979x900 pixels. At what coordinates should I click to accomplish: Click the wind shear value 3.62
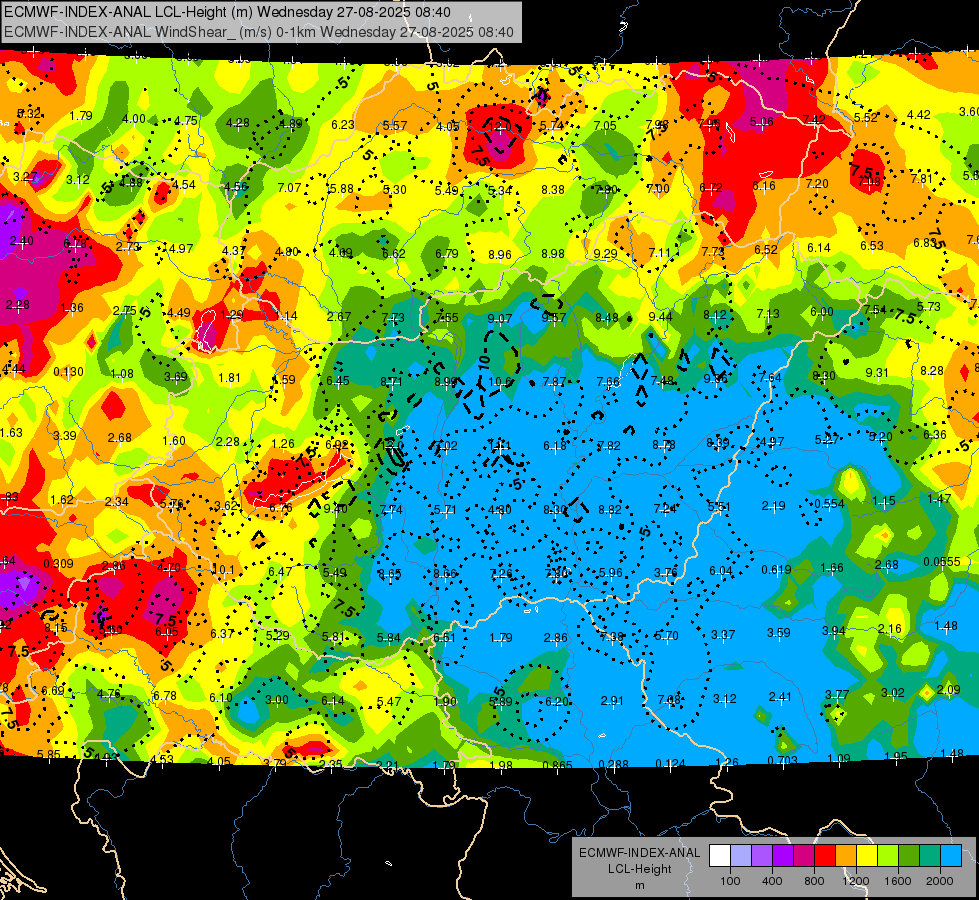226,506
